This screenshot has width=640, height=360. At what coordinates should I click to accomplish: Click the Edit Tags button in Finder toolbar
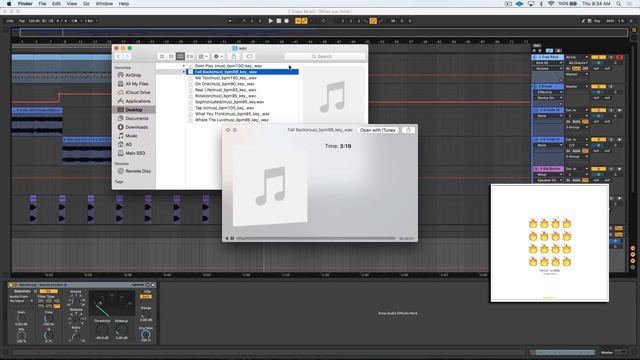[x=249, y=56]
